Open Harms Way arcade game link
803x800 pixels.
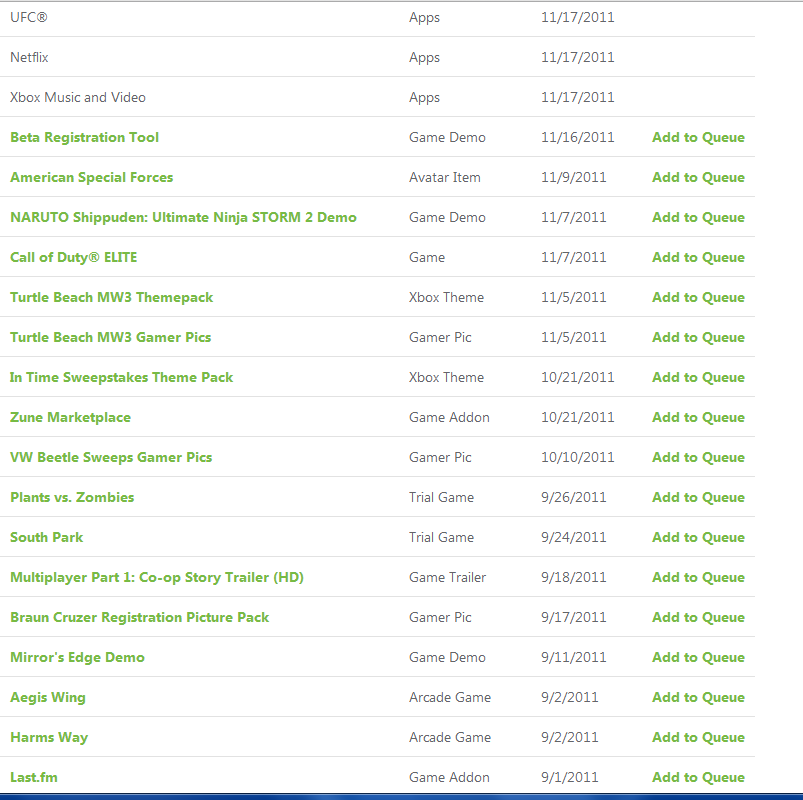(x=49, y=737)
